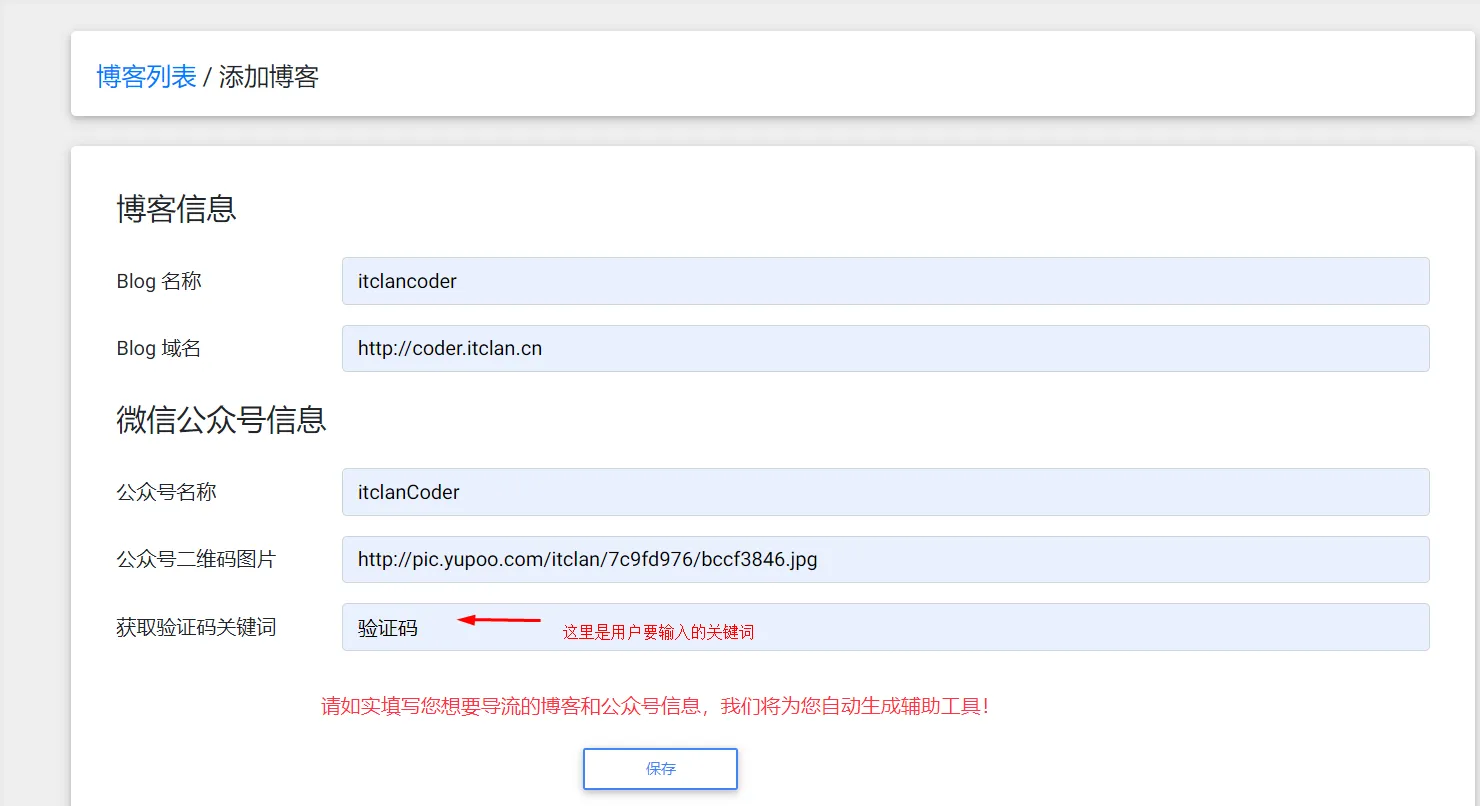
Task: Click the red notice starting 请如实填写
Action: point(655,706)
